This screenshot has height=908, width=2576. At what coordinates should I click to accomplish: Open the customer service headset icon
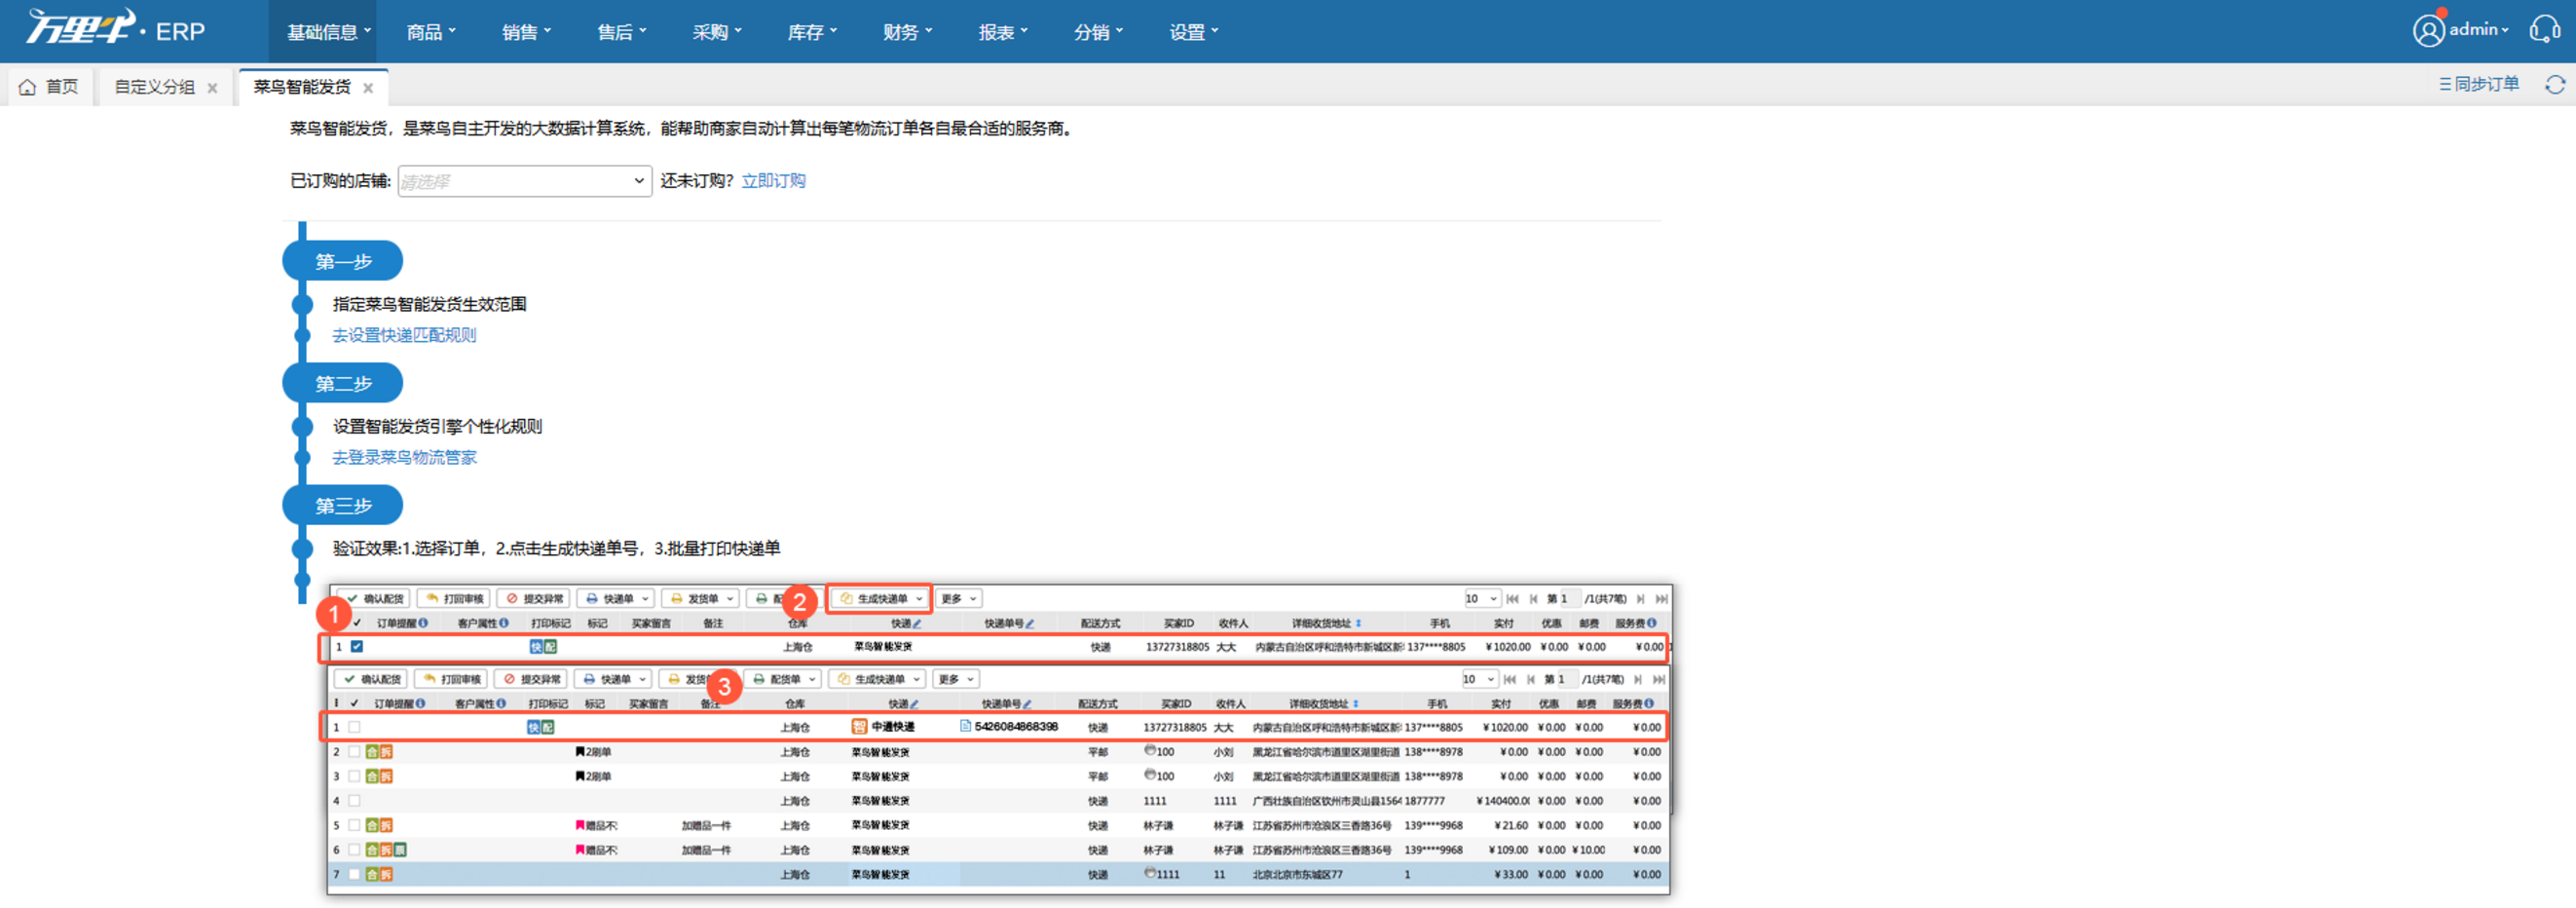tap(2544, 30)
